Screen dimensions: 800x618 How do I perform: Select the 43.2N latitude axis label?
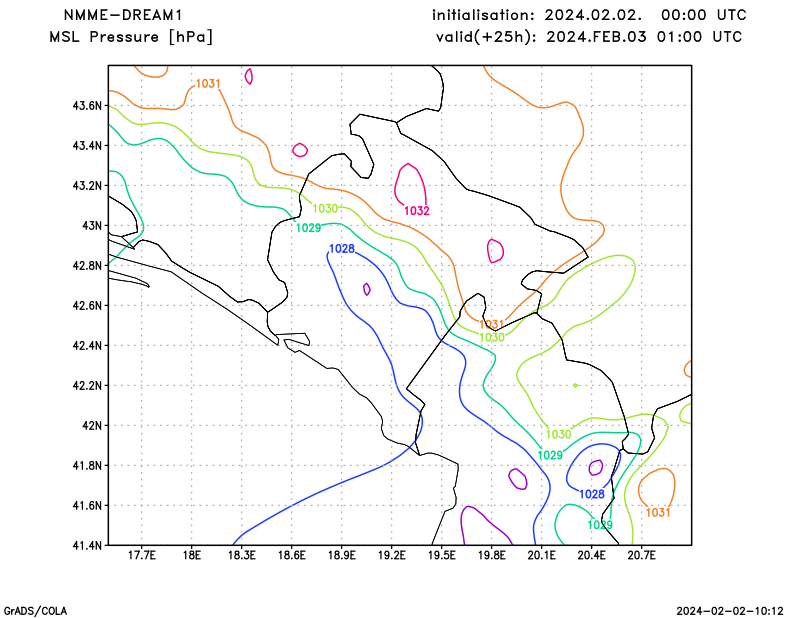[87, 186]
